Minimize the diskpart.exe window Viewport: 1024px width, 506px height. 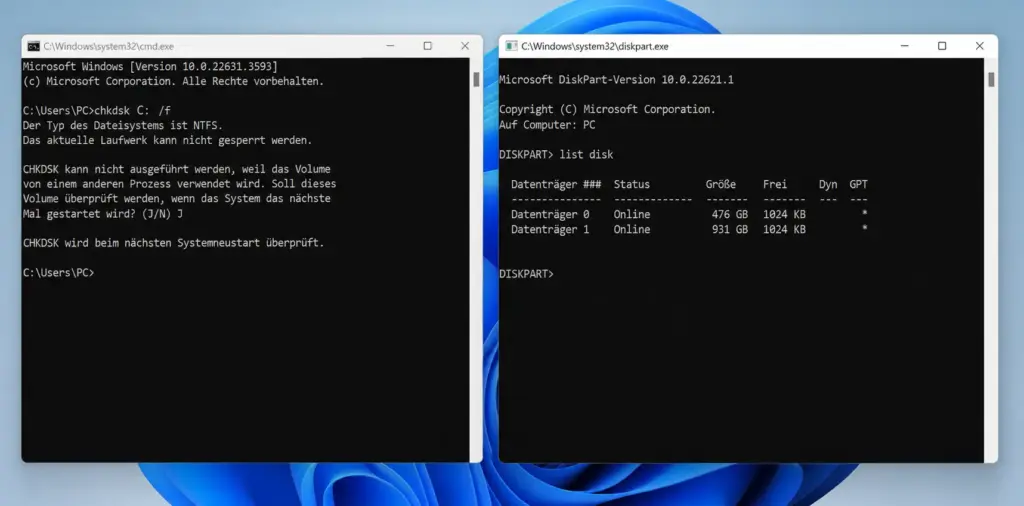point(904,46)
